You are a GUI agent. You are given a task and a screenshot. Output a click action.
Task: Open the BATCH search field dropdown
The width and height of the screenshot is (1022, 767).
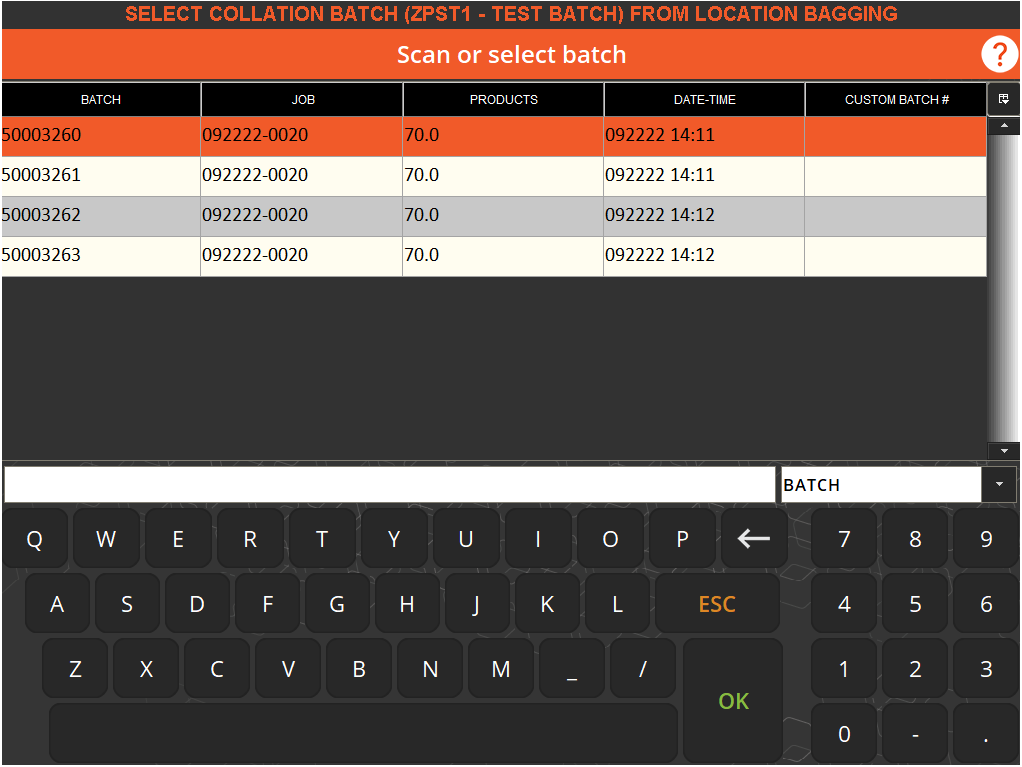(999, 484)
